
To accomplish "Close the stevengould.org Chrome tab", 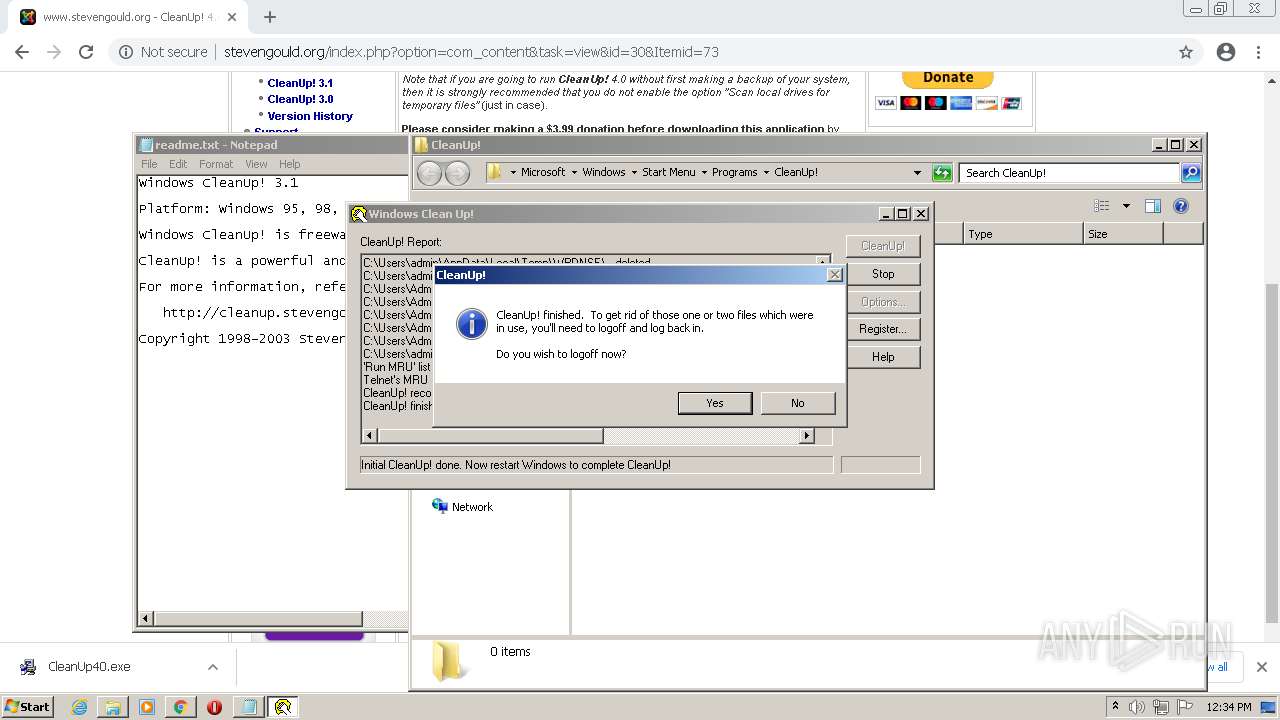I will pyautogui.click(x=232, y=17).
